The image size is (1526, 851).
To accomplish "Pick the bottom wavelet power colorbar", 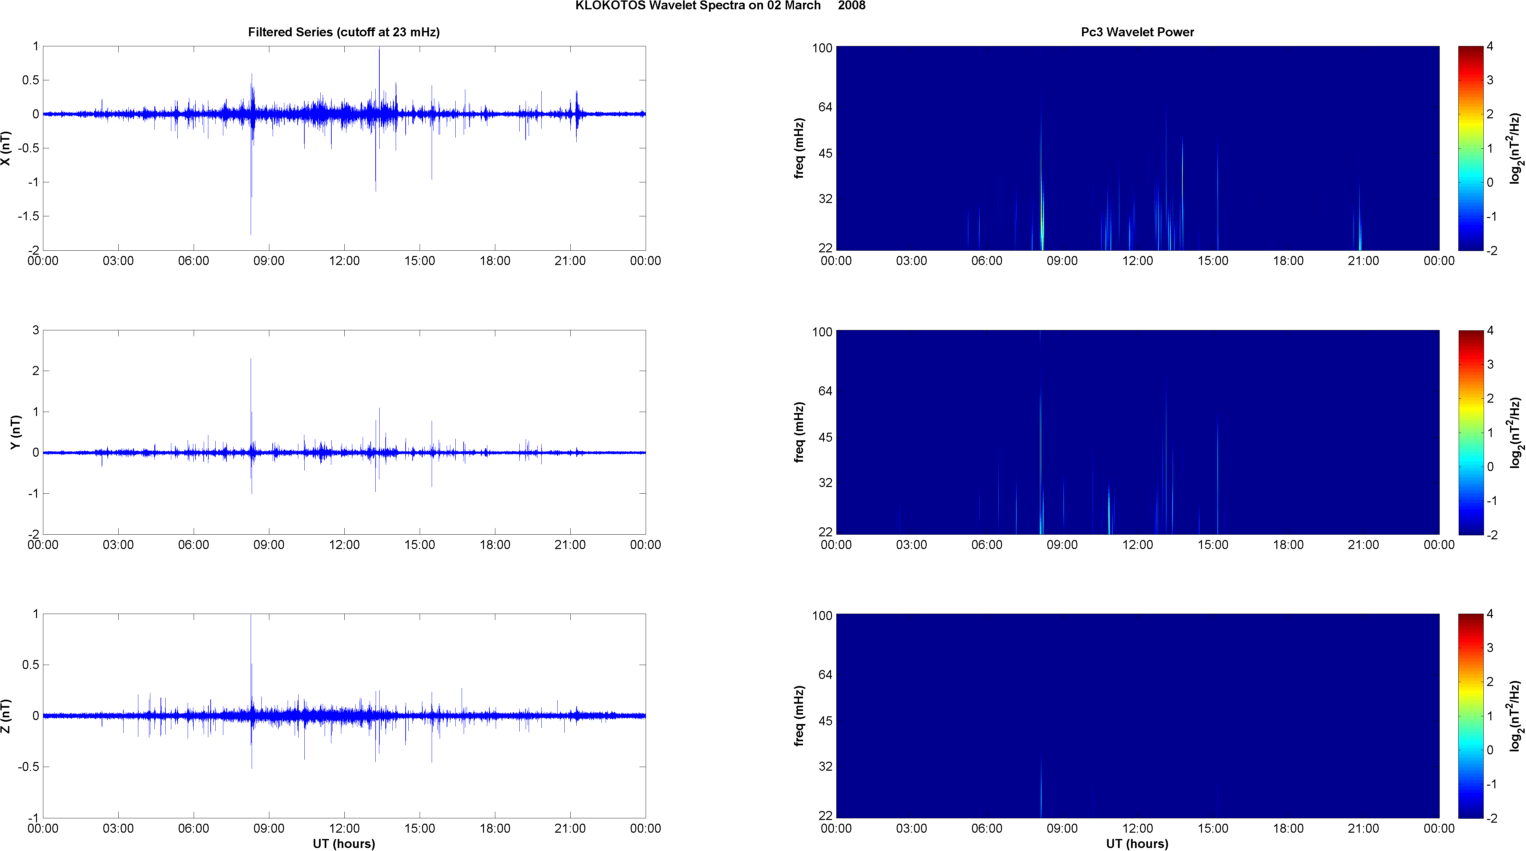I will coord(1469,716).
